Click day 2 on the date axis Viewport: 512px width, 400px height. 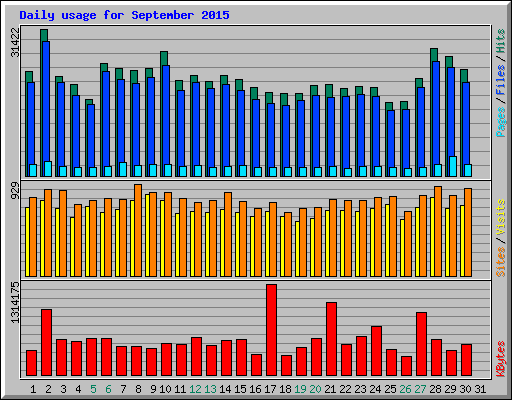[48, 389]
